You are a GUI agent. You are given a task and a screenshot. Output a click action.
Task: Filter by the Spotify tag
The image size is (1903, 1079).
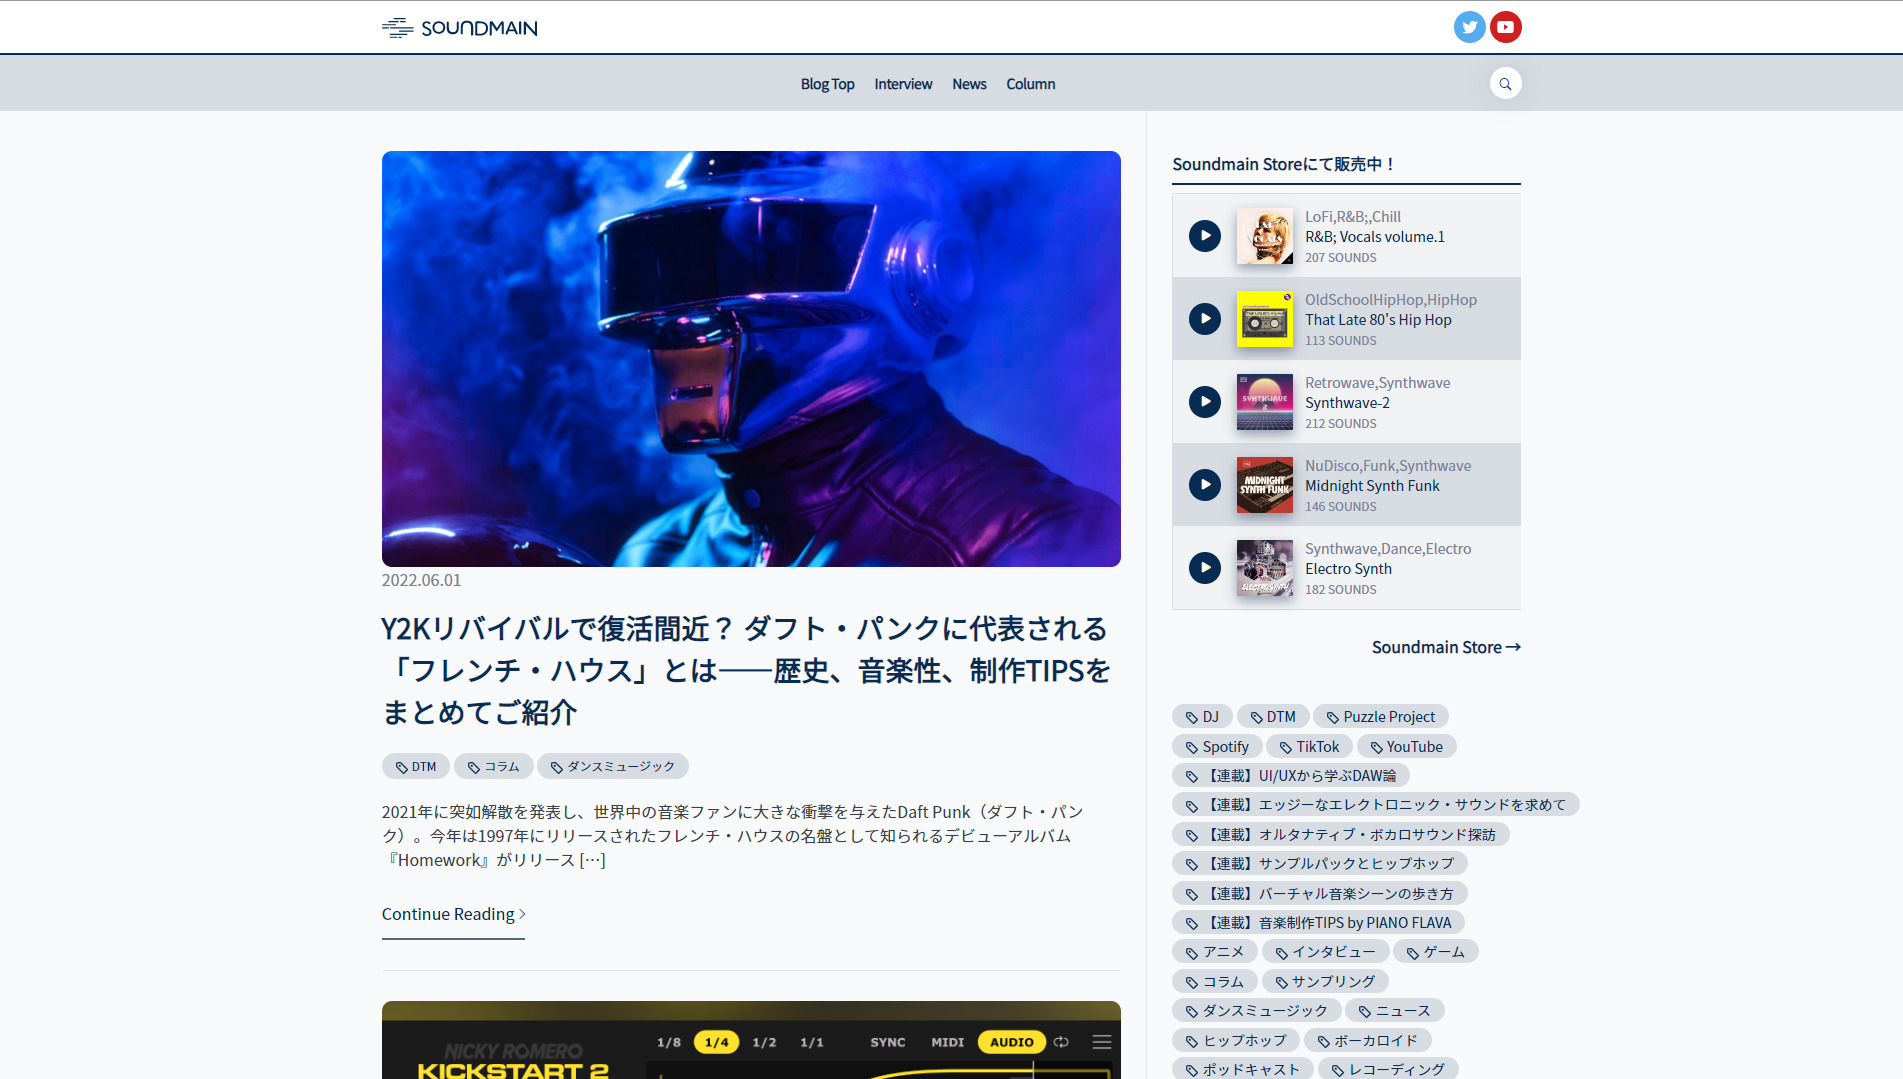click(x=1217, y=746)
